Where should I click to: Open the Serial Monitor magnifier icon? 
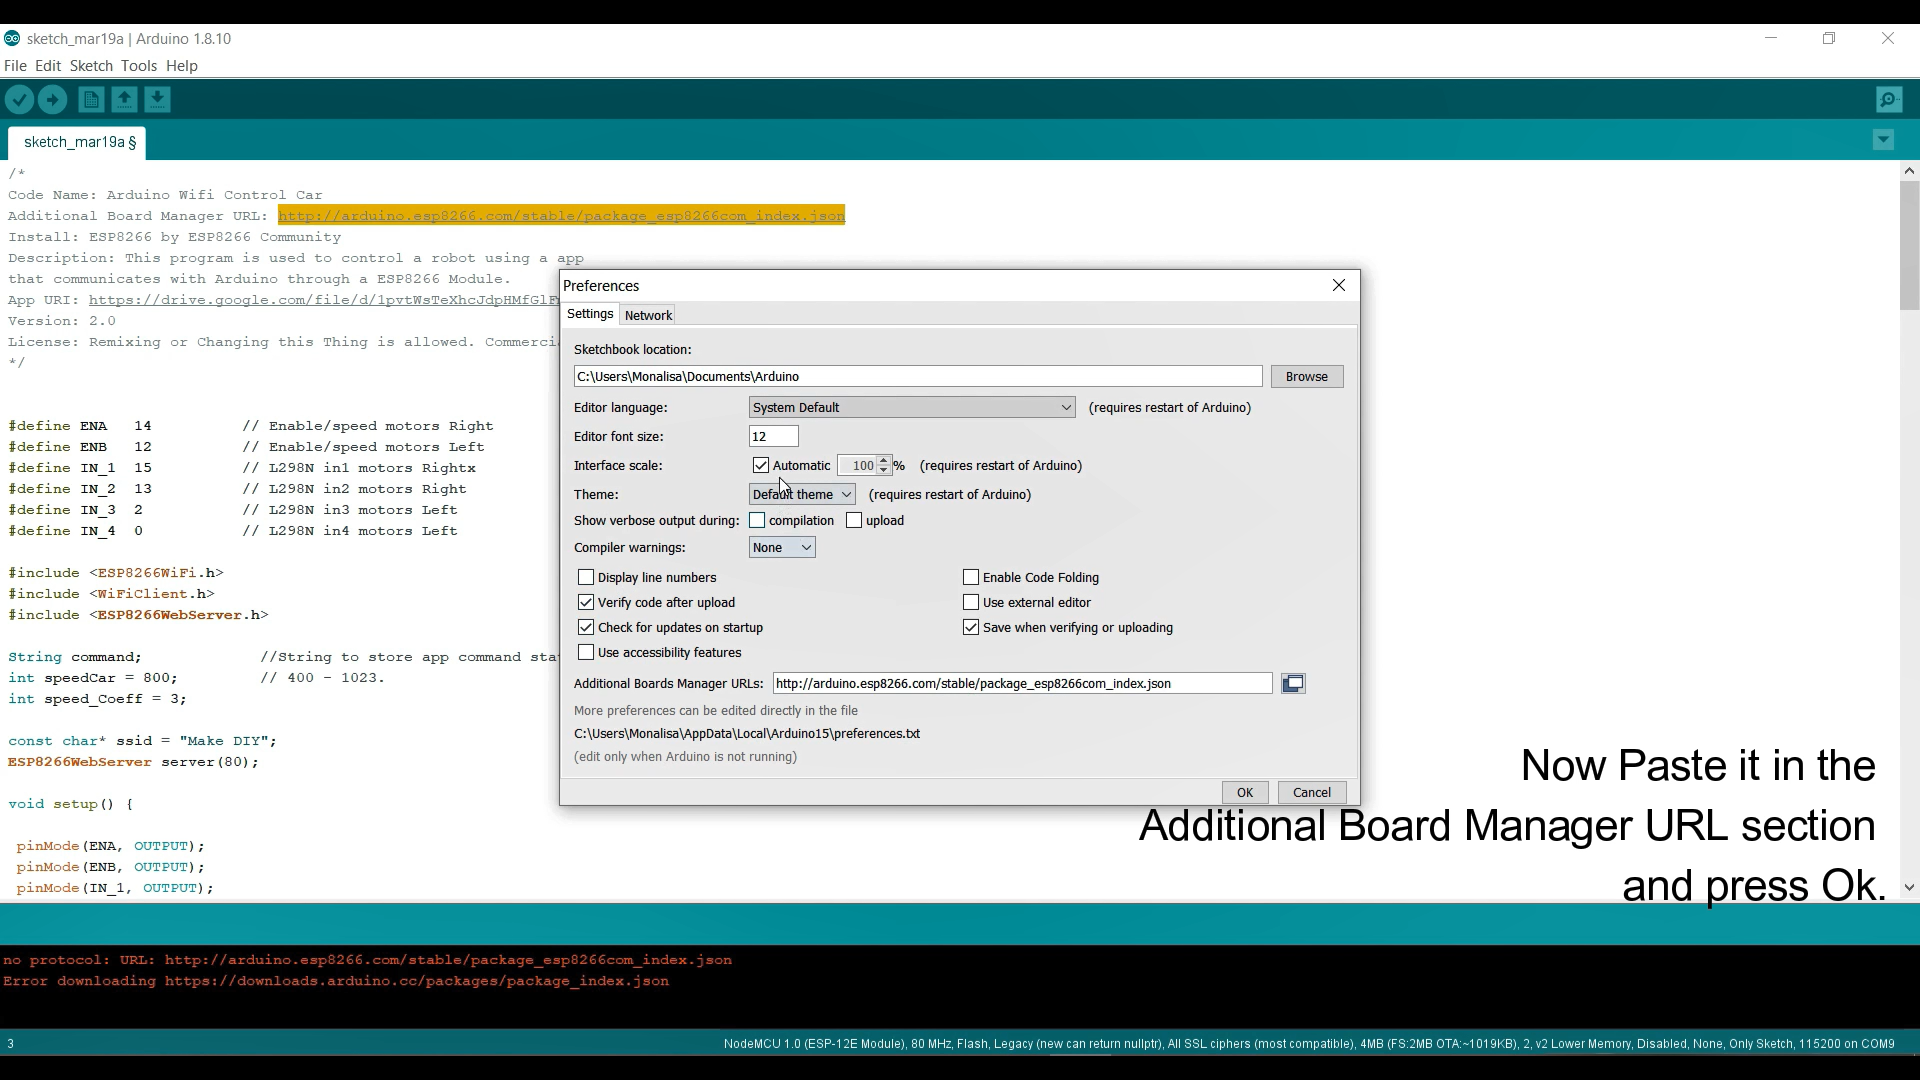(1889, 100)
